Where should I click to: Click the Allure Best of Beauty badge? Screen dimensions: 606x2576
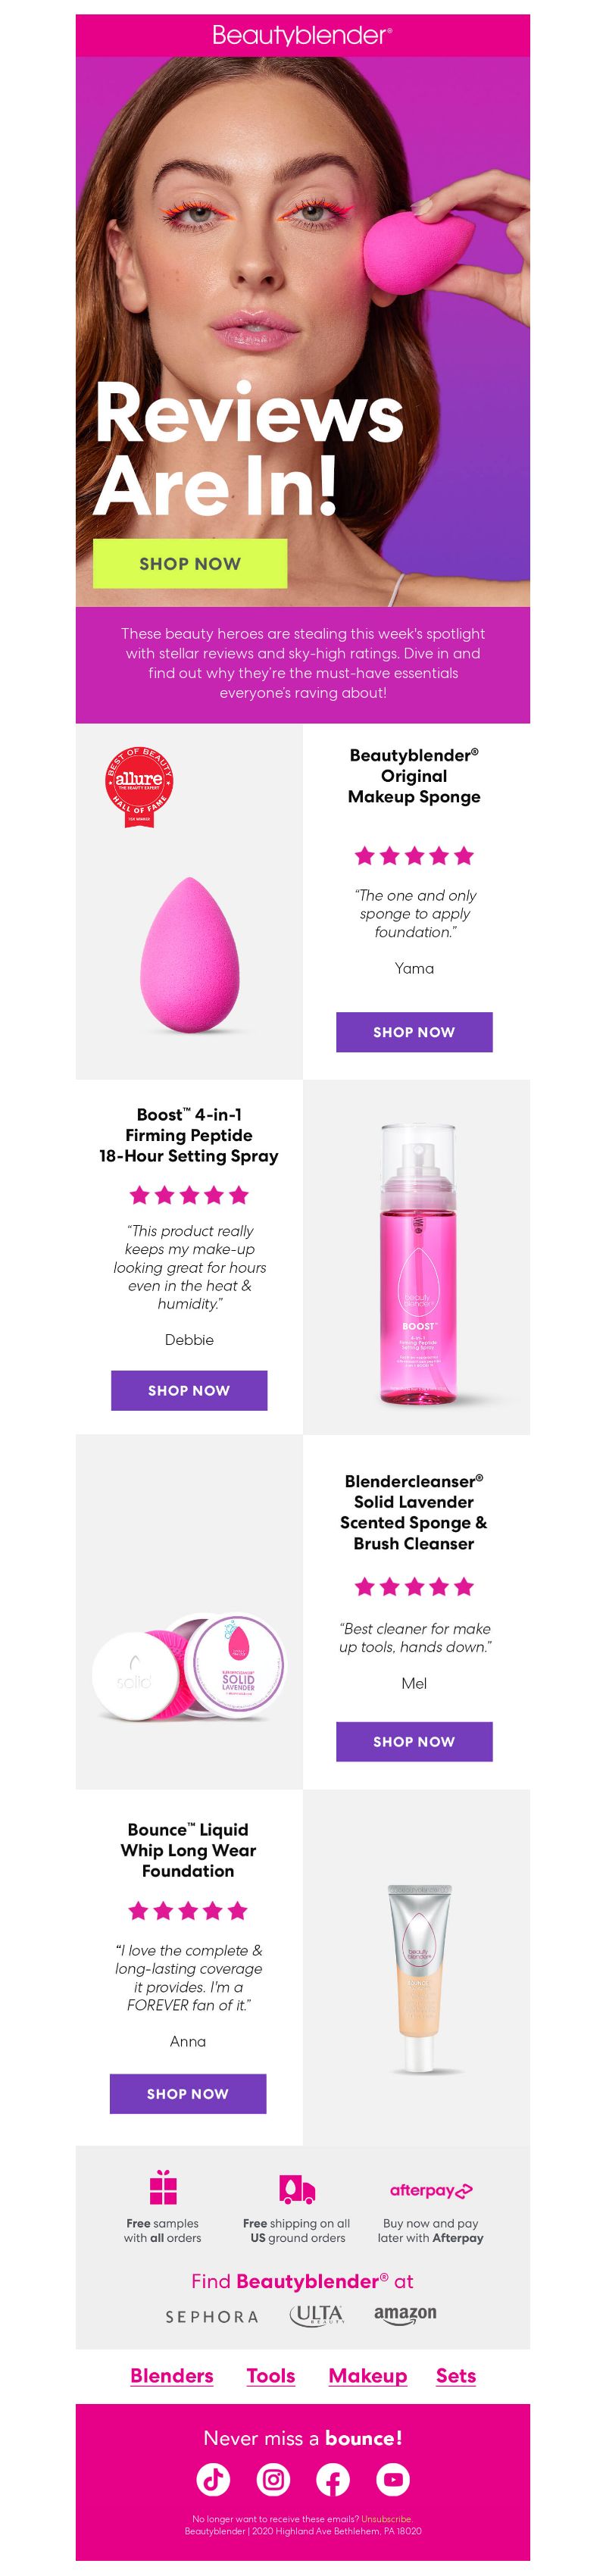139,786
